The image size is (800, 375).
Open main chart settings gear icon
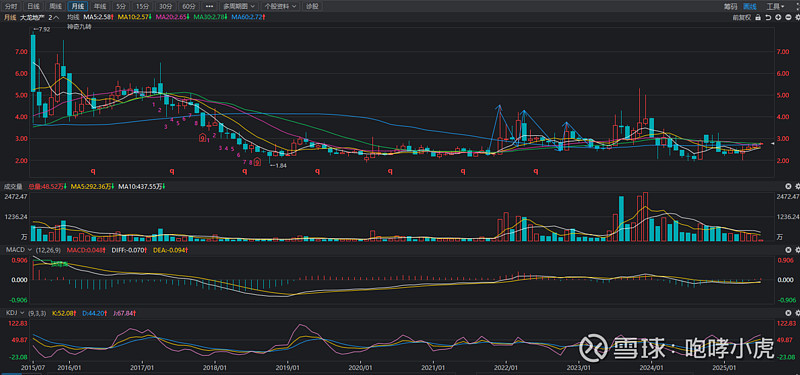click(797, 17)
